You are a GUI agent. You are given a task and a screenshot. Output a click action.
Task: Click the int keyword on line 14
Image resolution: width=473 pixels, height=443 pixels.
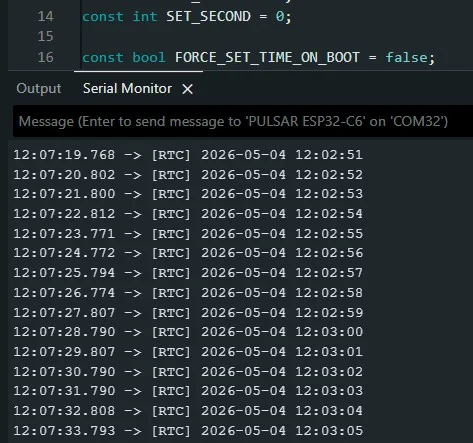[x=145, y=16]
